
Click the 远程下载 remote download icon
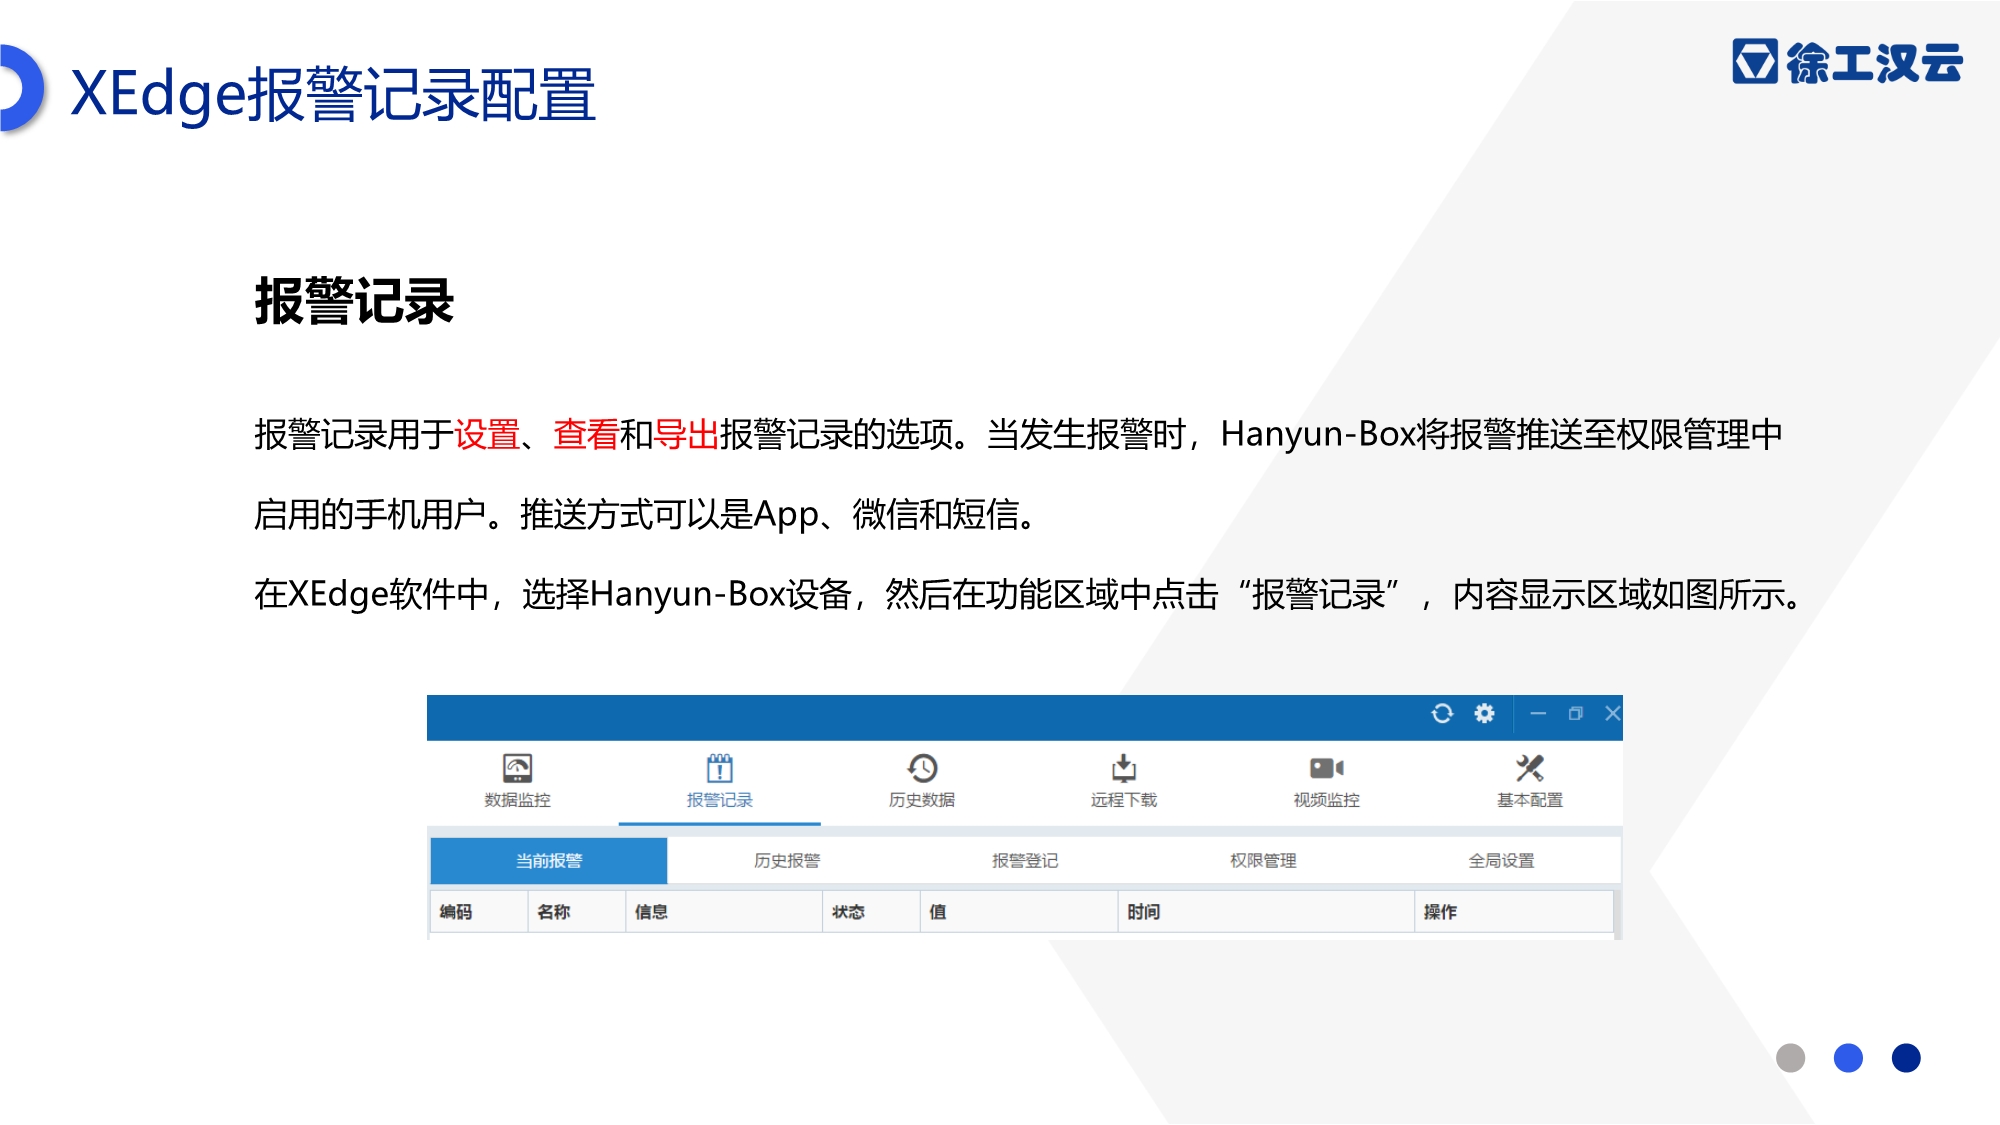pyautogui.click(x=1124, y=769)
